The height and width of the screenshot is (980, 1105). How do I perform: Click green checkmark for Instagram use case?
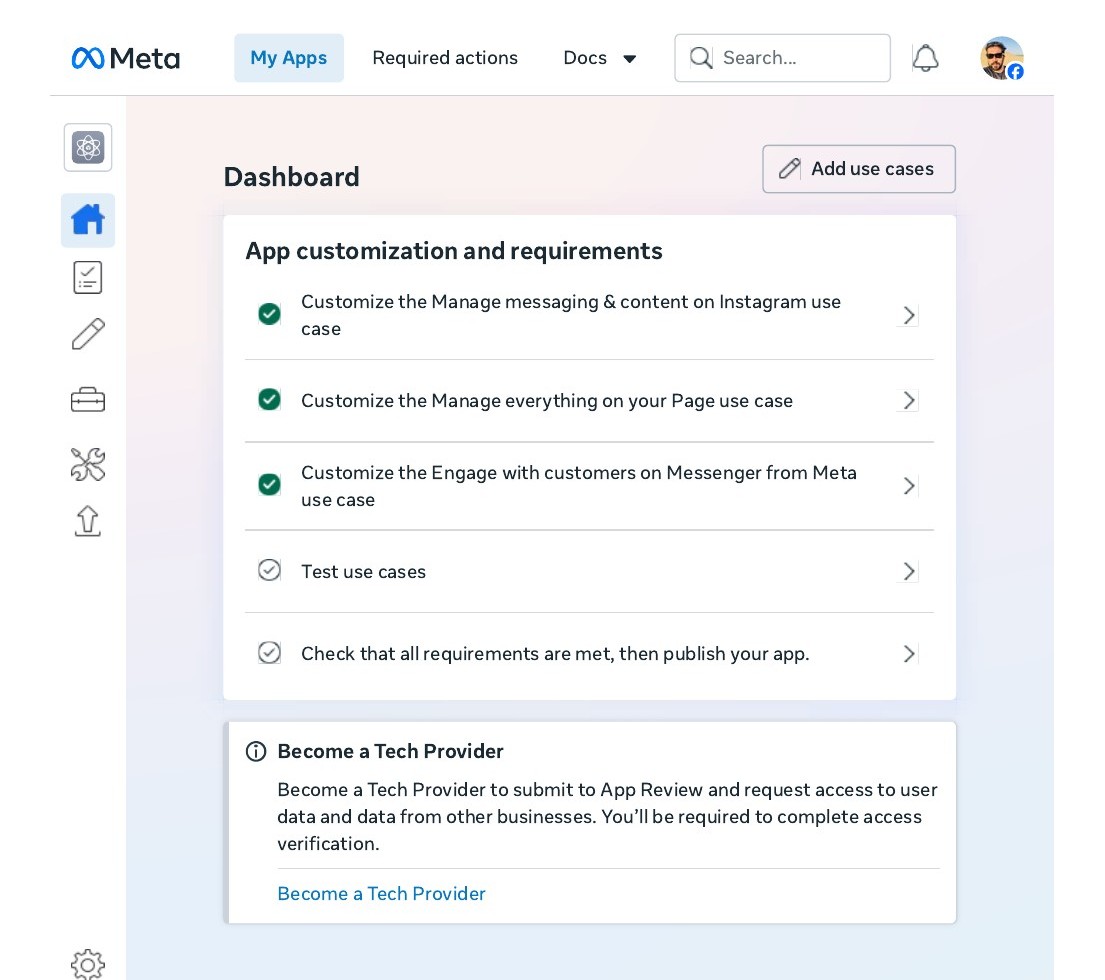(x=269, y=314)
